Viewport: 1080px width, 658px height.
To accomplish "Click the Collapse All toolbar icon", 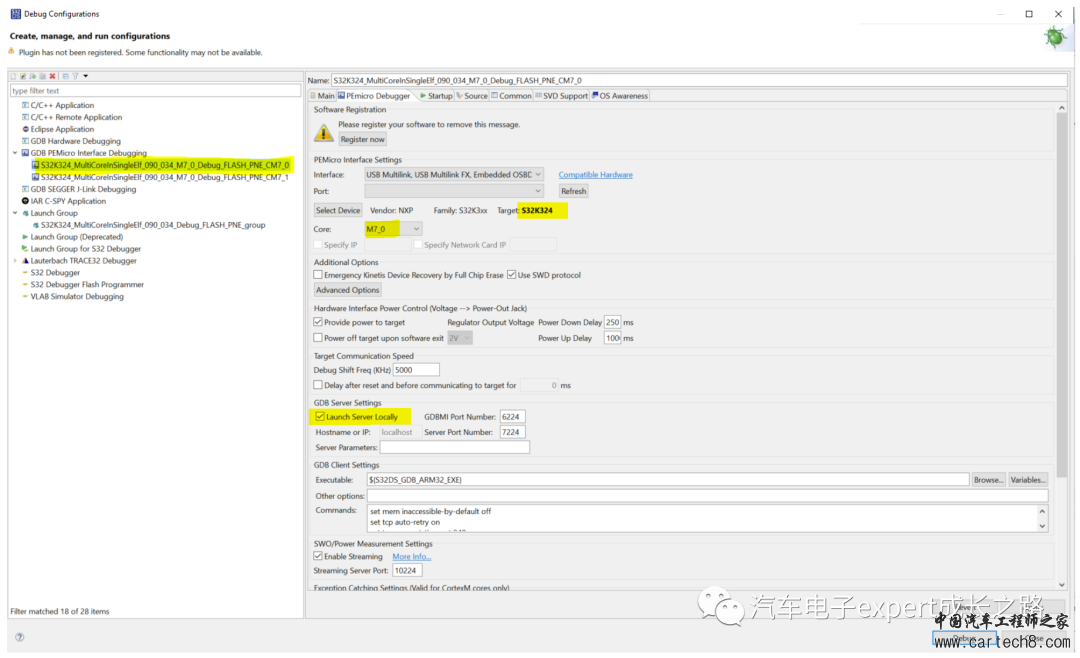I will 65,76.
